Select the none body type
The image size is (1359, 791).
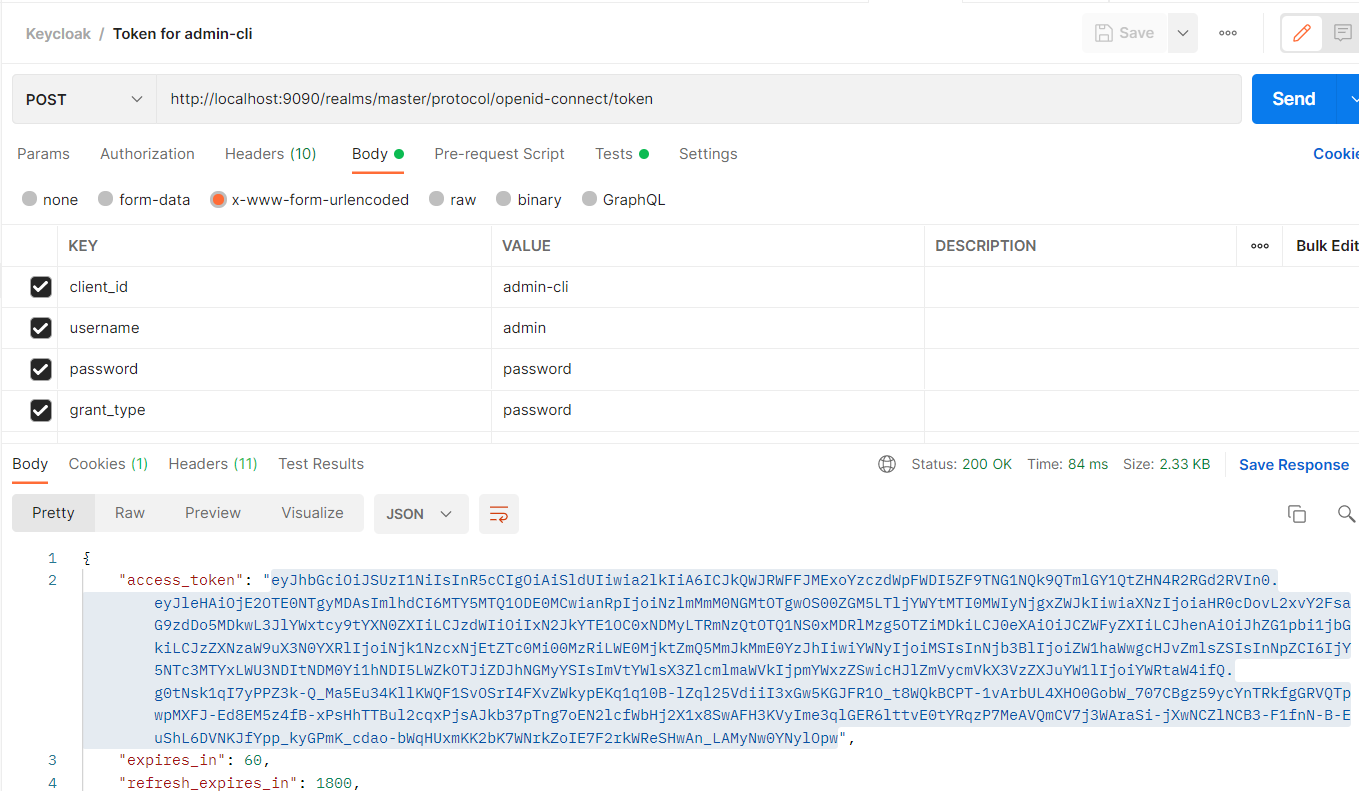click(30, 199)
